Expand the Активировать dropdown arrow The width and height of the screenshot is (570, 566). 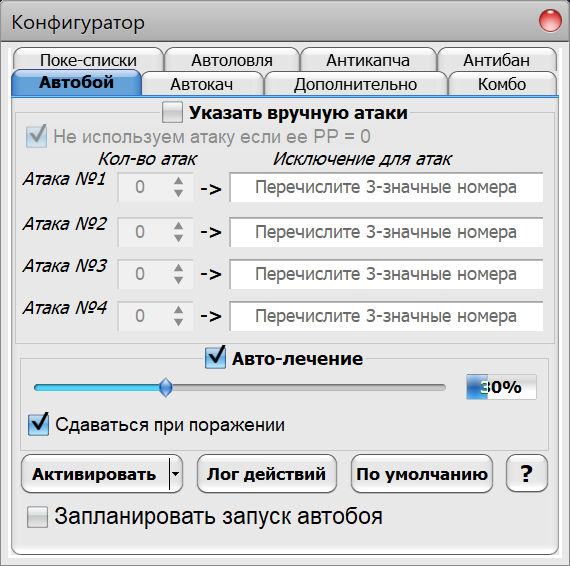click(x=176, y=474)
